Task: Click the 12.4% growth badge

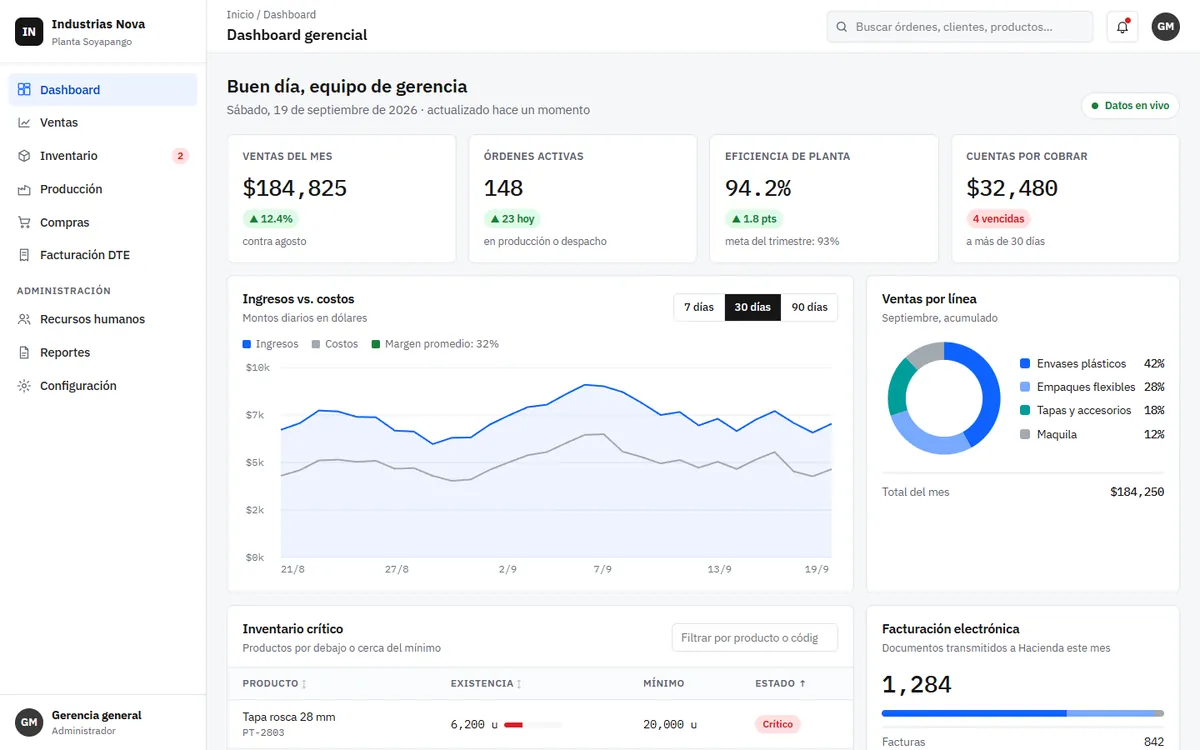Action: pos(271,219)
